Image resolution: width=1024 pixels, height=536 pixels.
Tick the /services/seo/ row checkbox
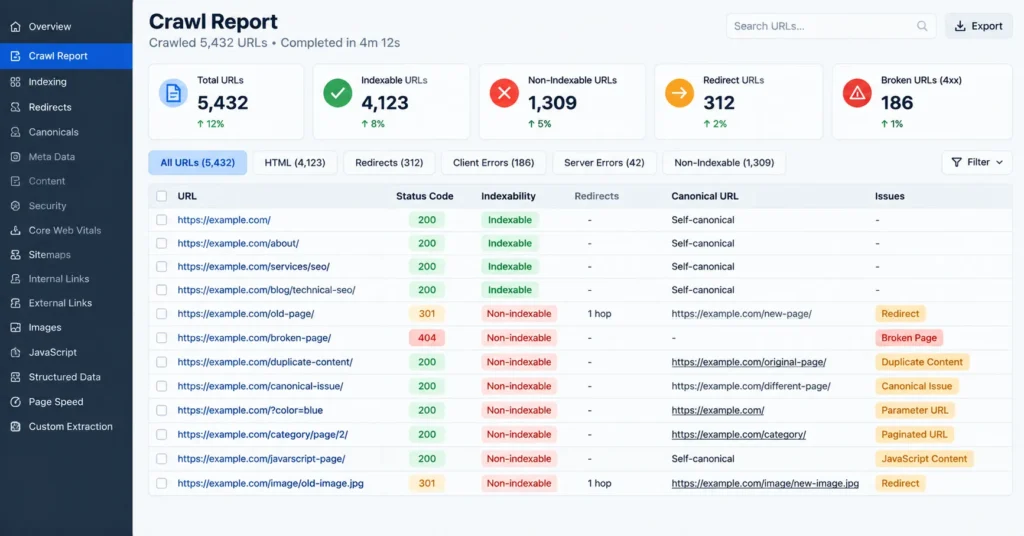point(161,266)
